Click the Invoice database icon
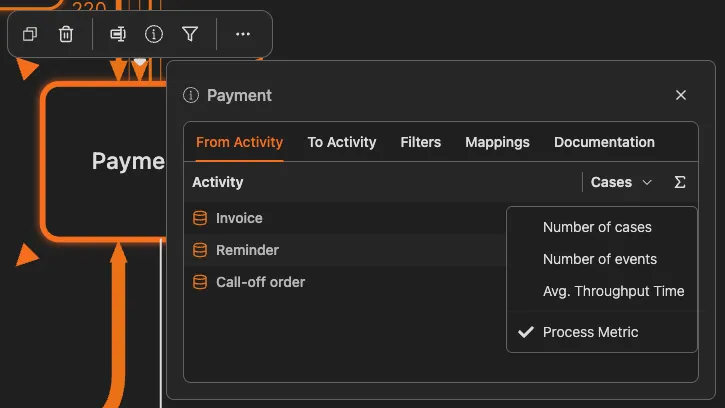 coord(200,218)
